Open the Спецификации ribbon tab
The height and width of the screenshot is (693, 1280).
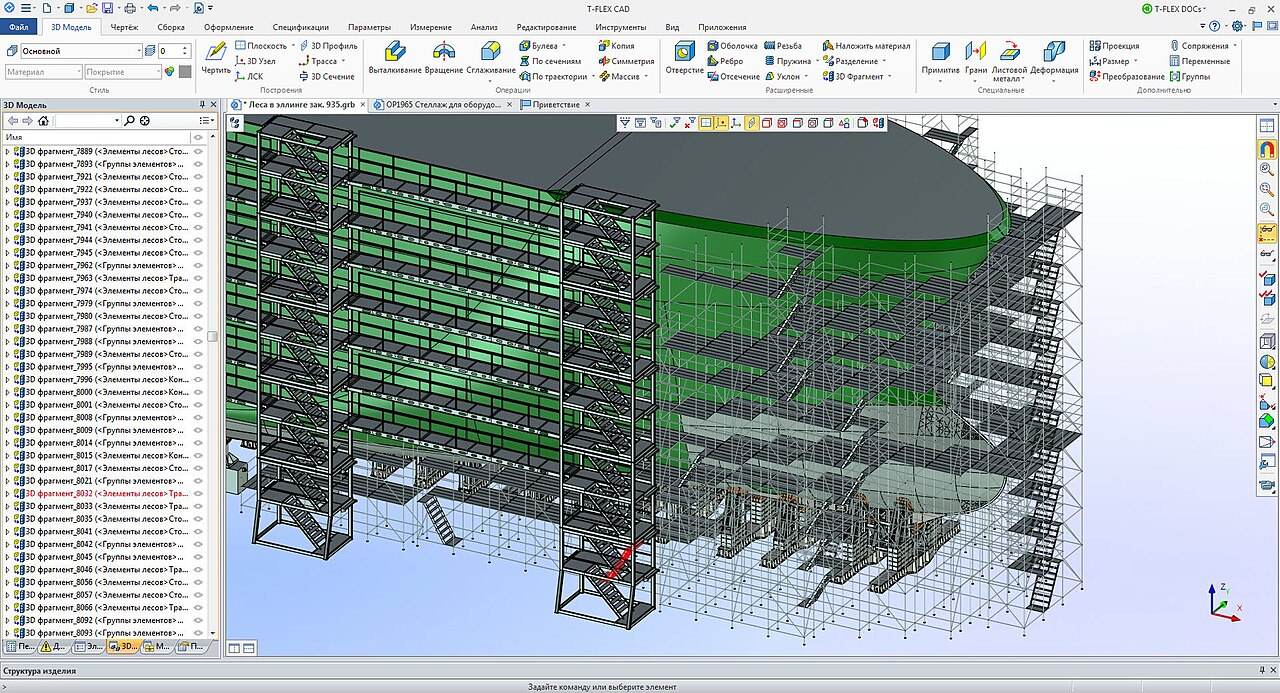coord(300,27)
